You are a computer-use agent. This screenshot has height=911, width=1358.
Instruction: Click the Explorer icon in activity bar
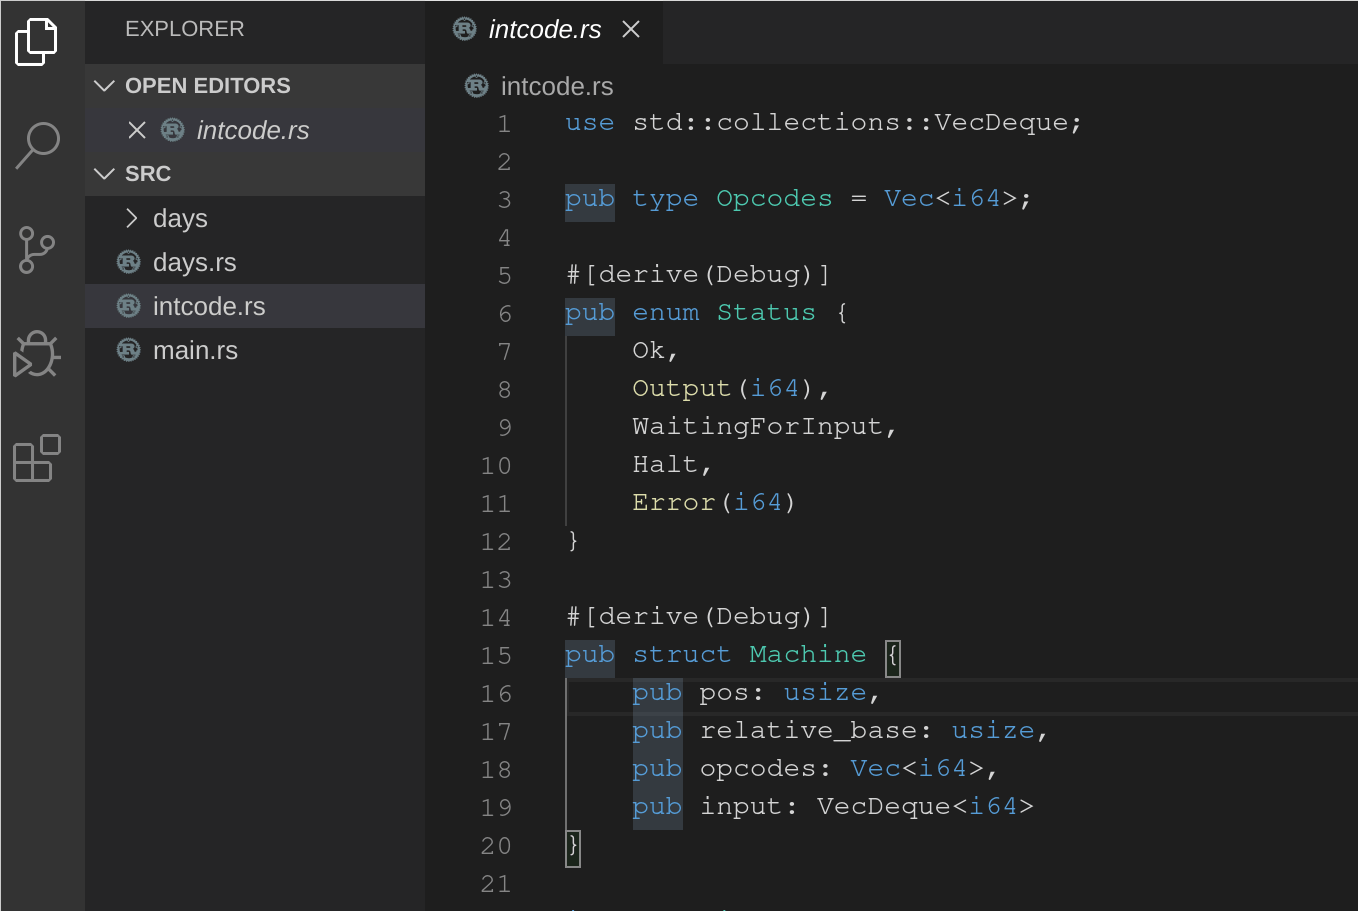pyautogui.click(x=37, y=41)
